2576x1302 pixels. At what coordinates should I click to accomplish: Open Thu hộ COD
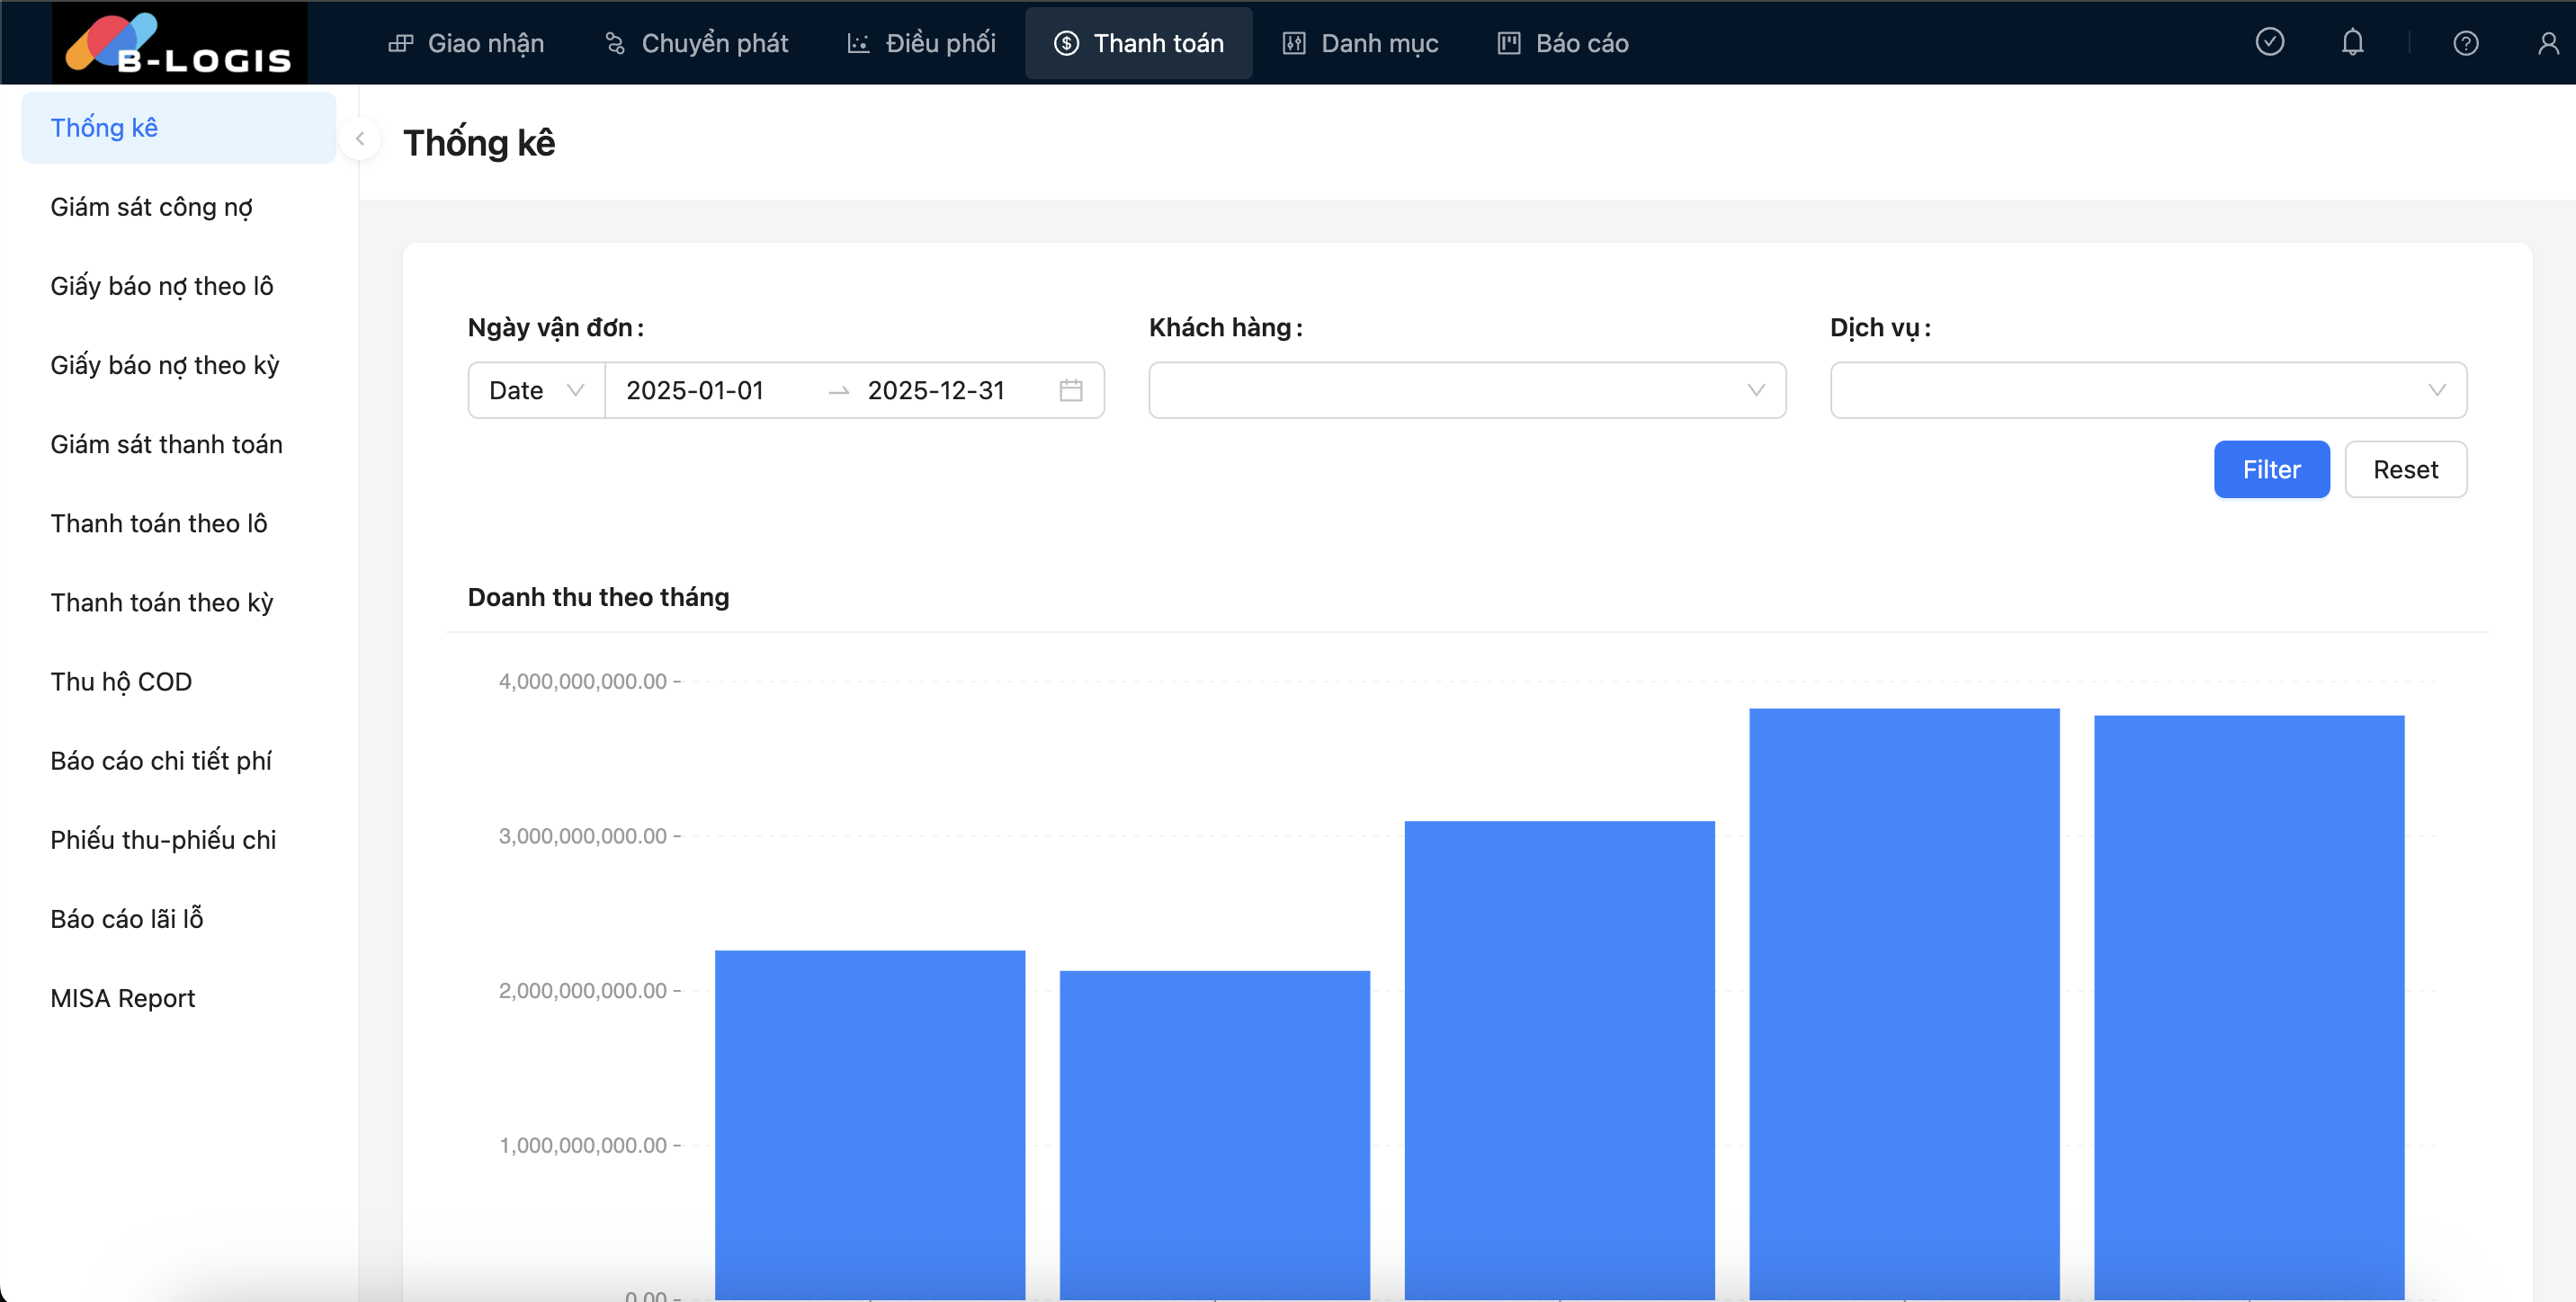coord(178,681)
